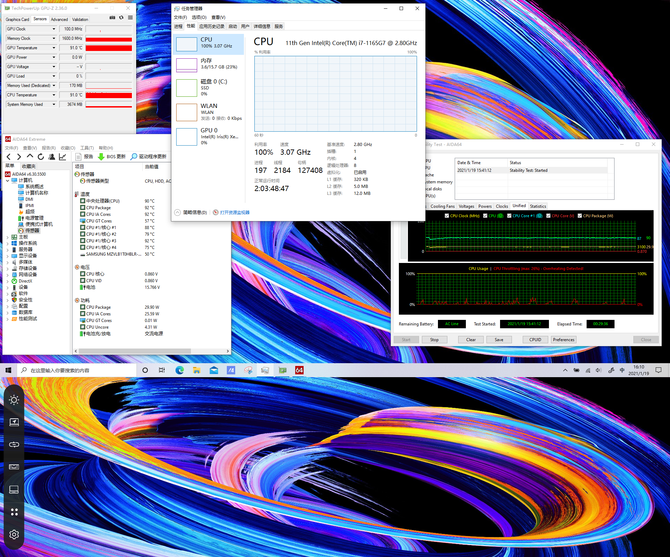Open the notification center icon

tap(658, 370)
